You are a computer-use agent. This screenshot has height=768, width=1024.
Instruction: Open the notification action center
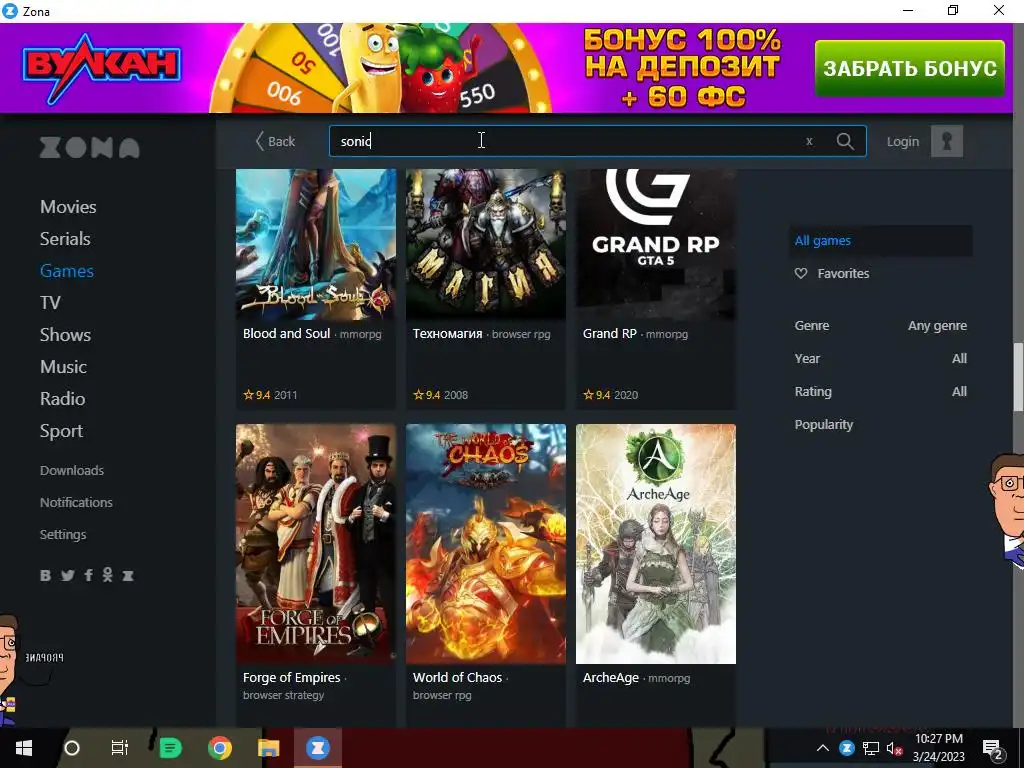[993, 748]
